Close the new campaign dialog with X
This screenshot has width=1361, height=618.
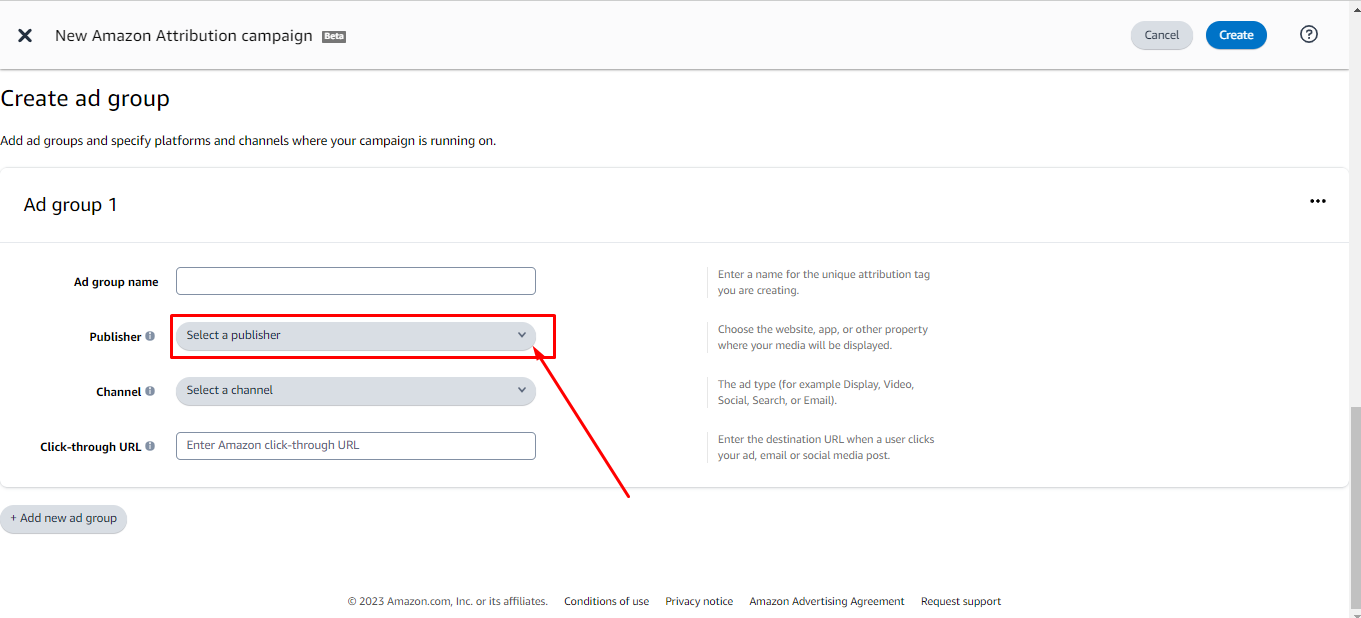(x=25, y=35)
